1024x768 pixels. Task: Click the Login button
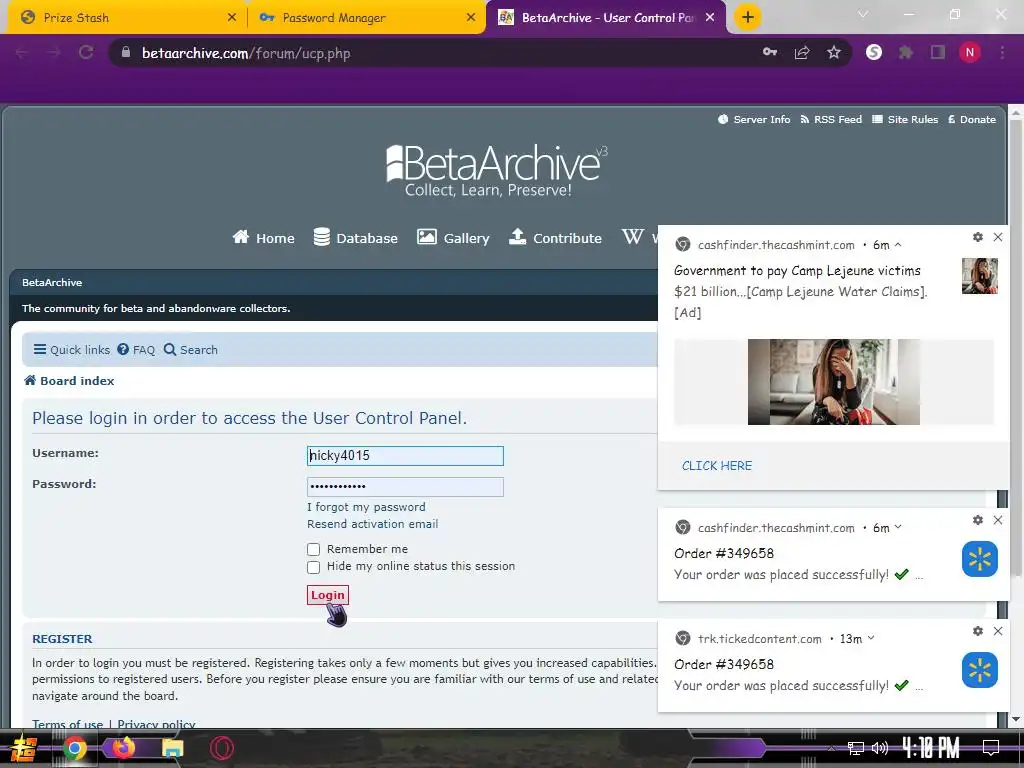point(328,595)
